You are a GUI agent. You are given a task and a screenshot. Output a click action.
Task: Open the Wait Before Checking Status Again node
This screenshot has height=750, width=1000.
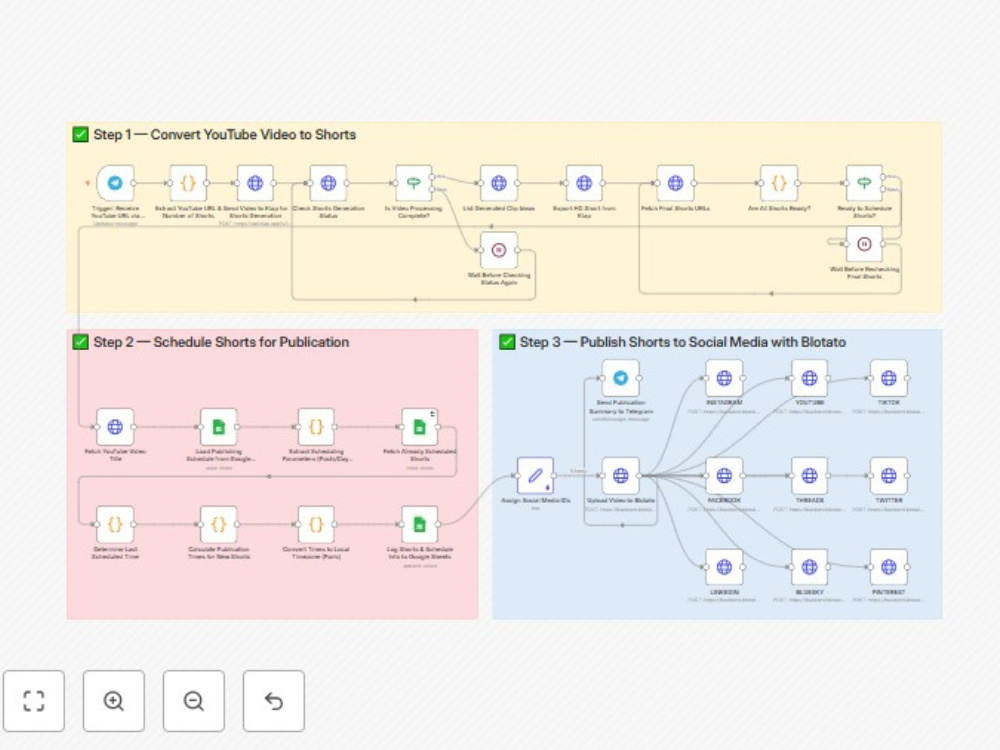[499, 250]
